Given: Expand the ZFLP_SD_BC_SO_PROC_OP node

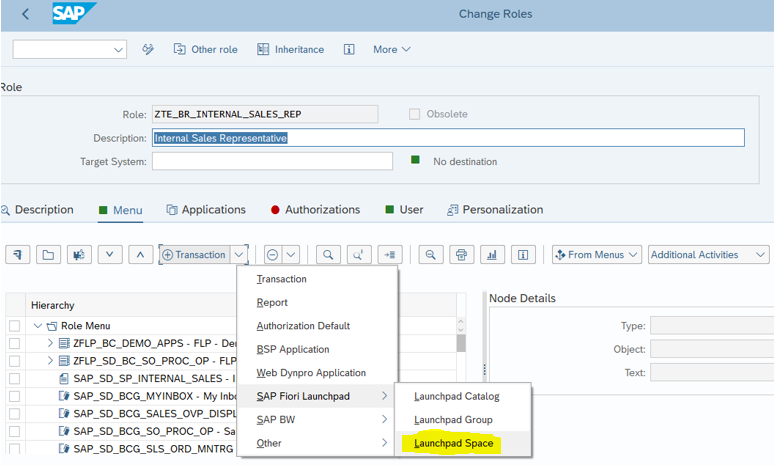Looking at the screenshot, I should coord(50,361).
